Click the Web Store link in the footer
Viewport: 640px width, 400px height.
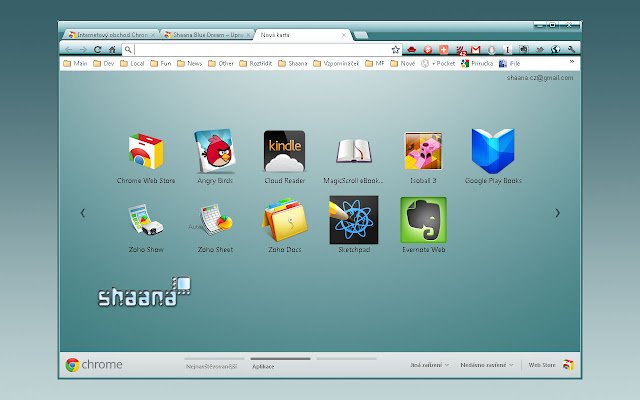pos(542,365)
